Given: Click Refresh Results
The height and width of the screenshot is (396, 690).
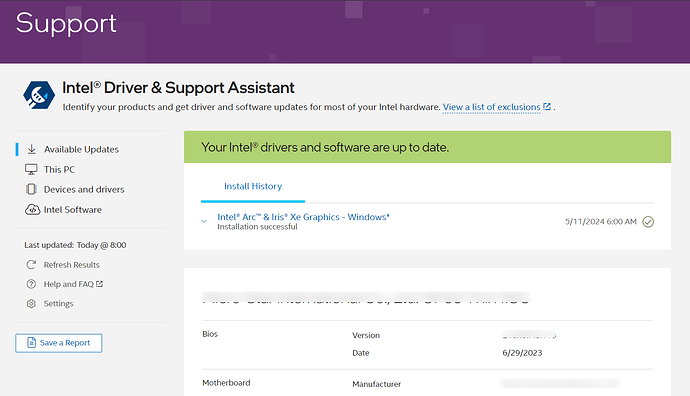Looking at the screenshot, I should click(71, 264).
